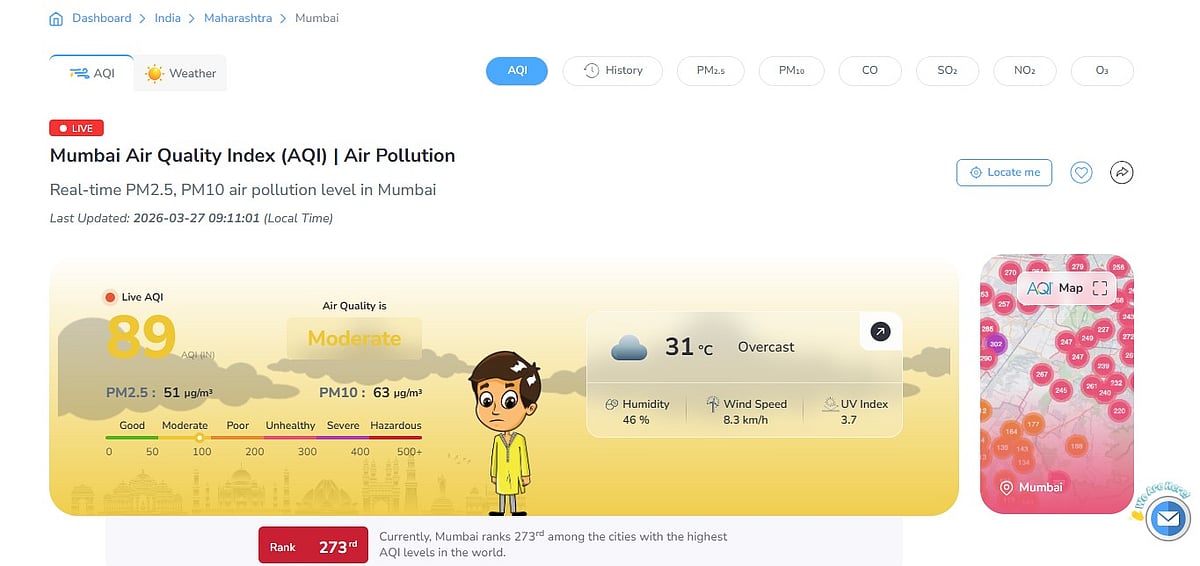Click the Live AQI red dot indicator

pyautogui.click(x=110, y=297)
